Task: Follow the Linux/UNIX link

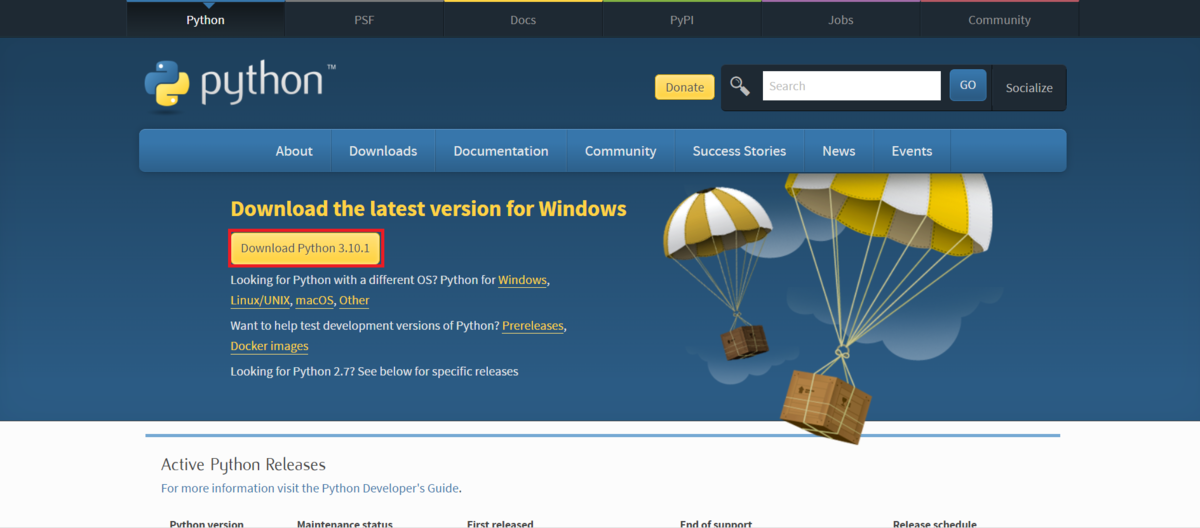Action: click(x=260, y=300)
